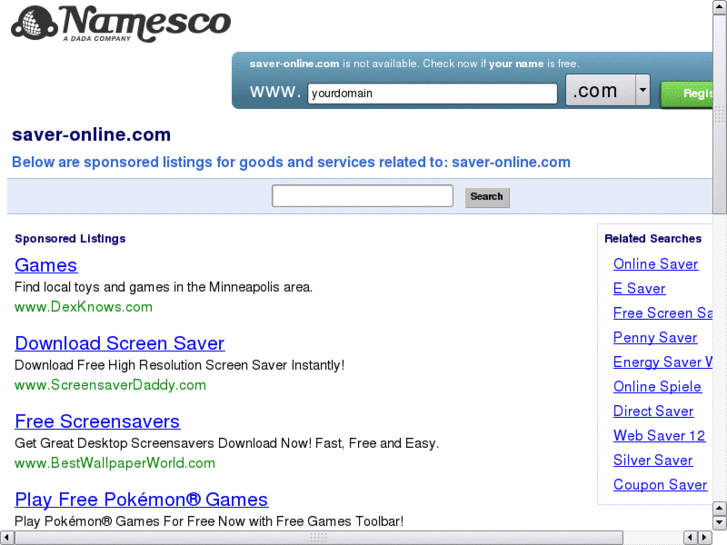Select Energy Saver related search

(663, 362)
